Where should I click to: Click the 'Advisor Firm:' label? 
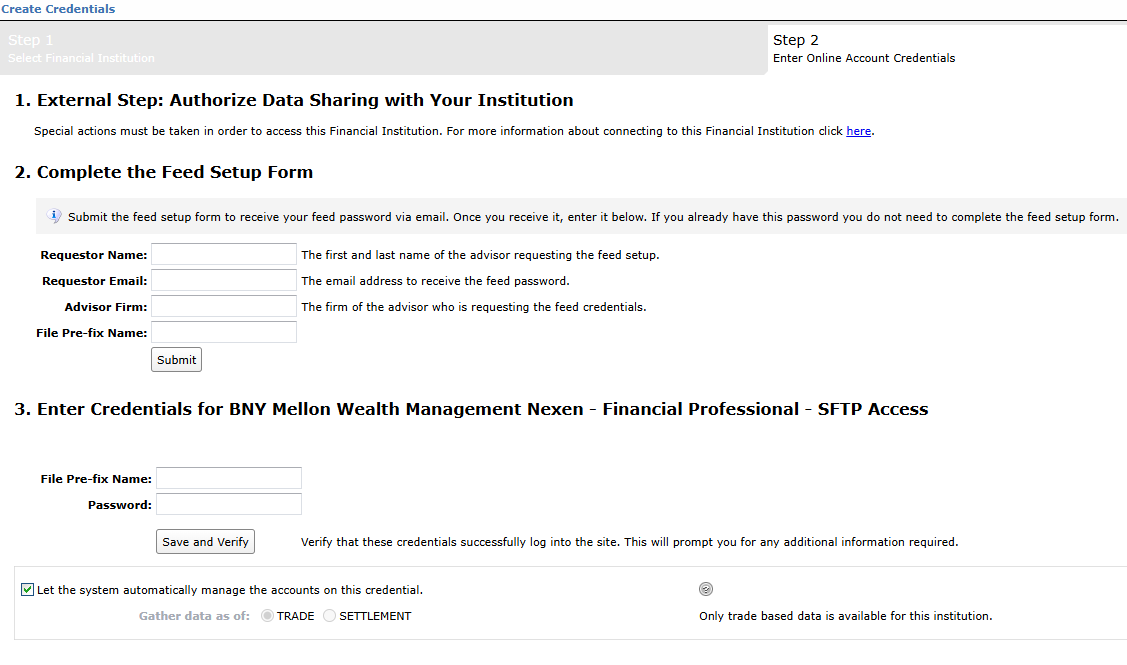coord(106,307)
